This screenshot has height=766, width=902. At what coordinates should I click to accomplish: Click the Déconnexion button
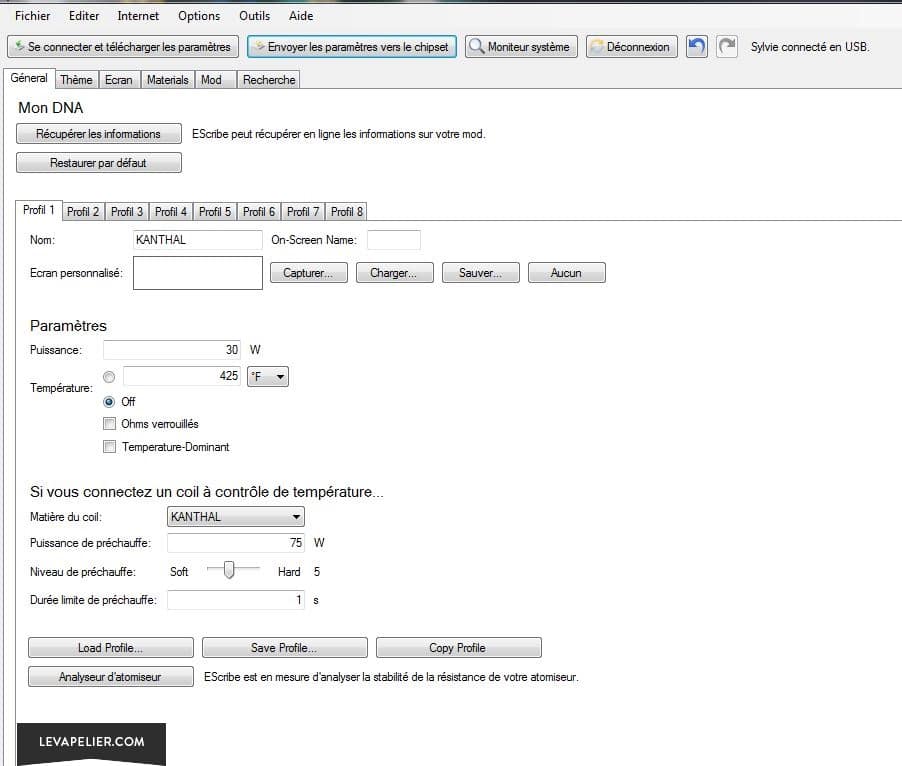point(632,47)
